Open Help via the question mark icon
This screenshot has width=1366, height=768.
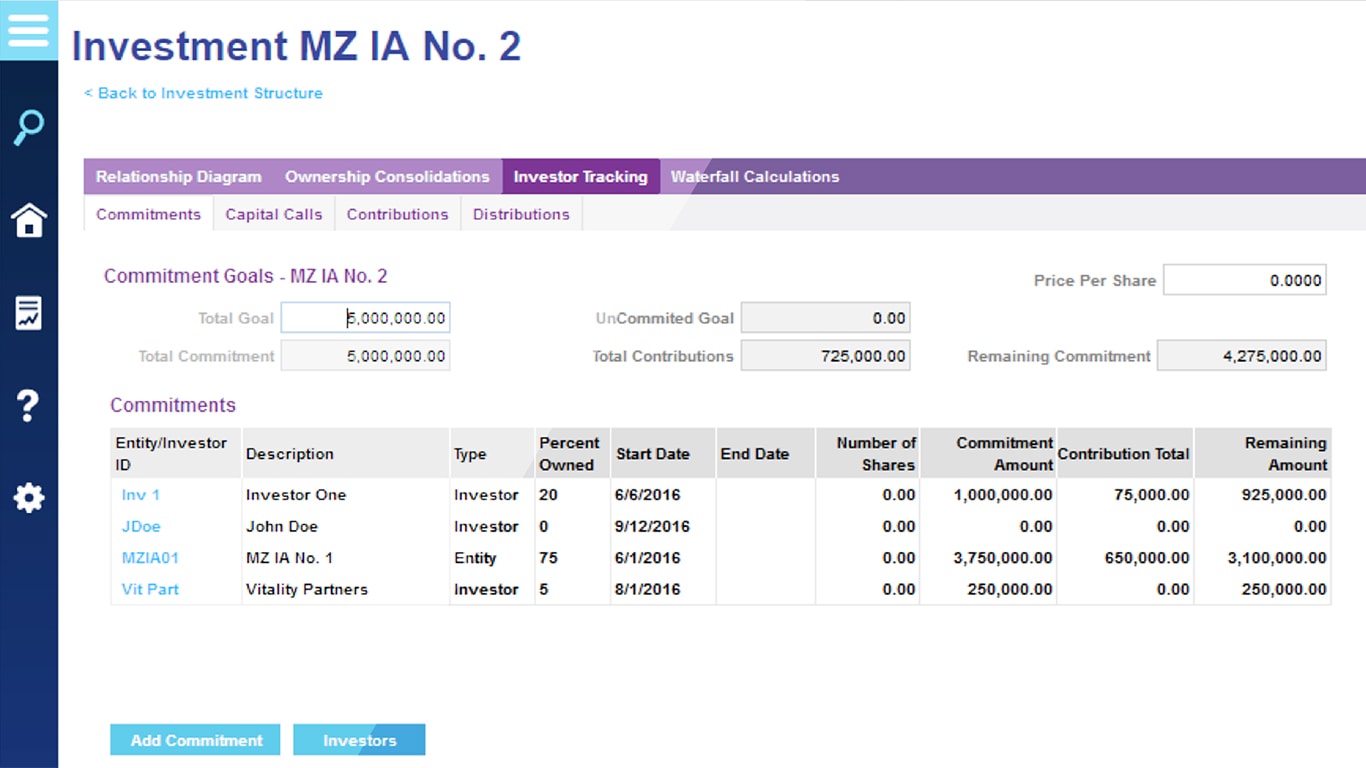(28, 405)
